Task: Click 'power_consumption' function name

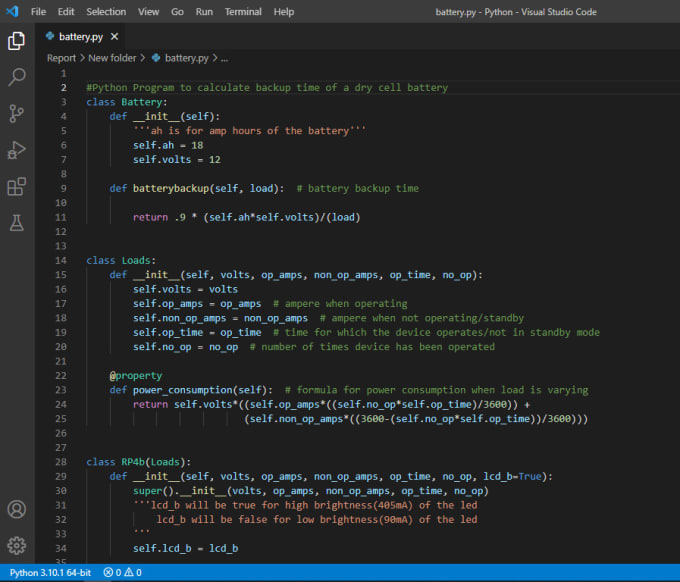Action: pos(183,390)
